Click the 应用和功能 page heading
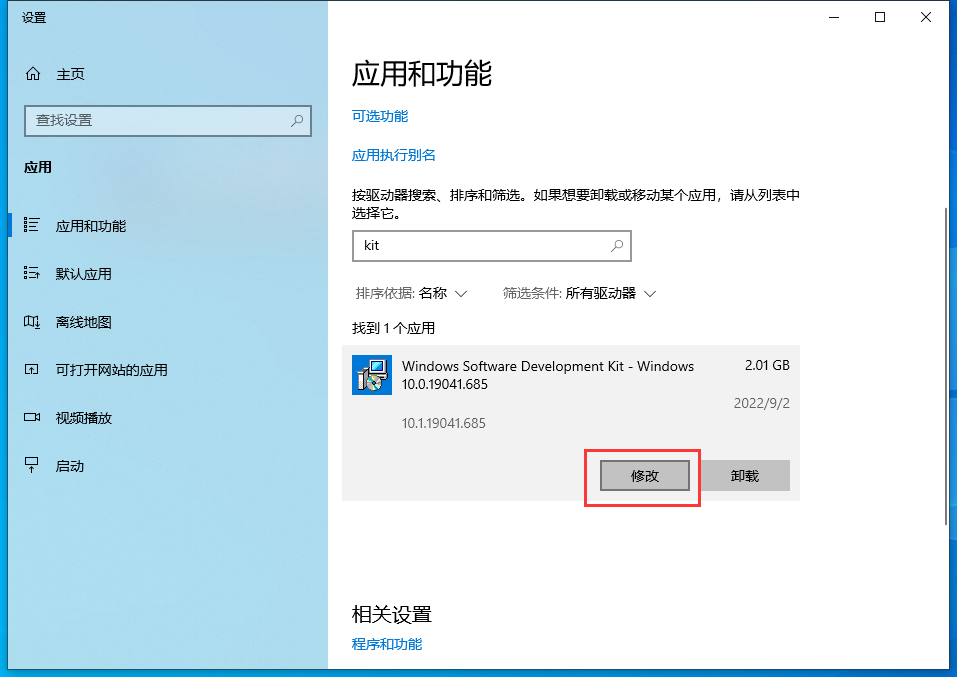 tap(422, 74)
